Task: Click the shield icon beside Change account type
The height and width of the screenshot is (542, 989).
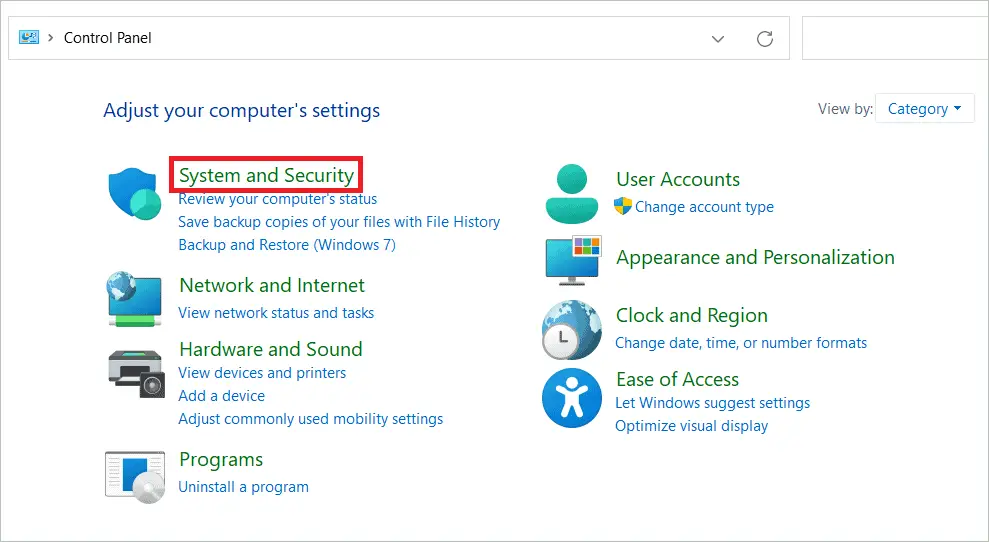Action: click(x=623, y=206)
